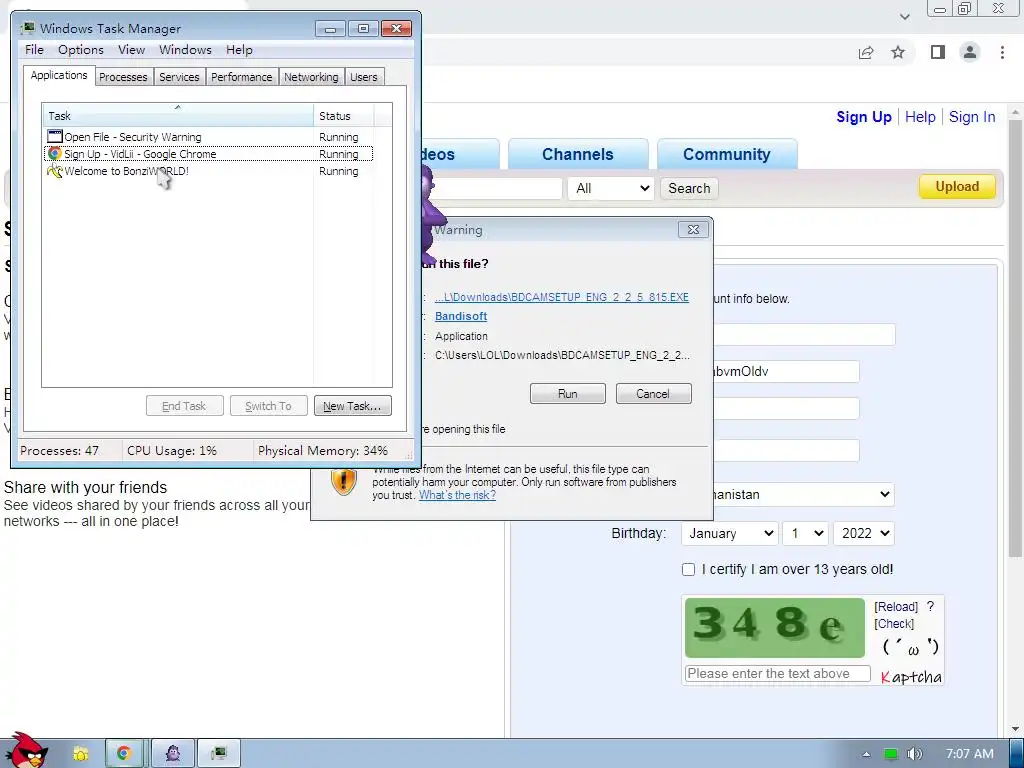1024x768 pixels.
Task: Click the VidLii Search button
Action: pos(689,188)
